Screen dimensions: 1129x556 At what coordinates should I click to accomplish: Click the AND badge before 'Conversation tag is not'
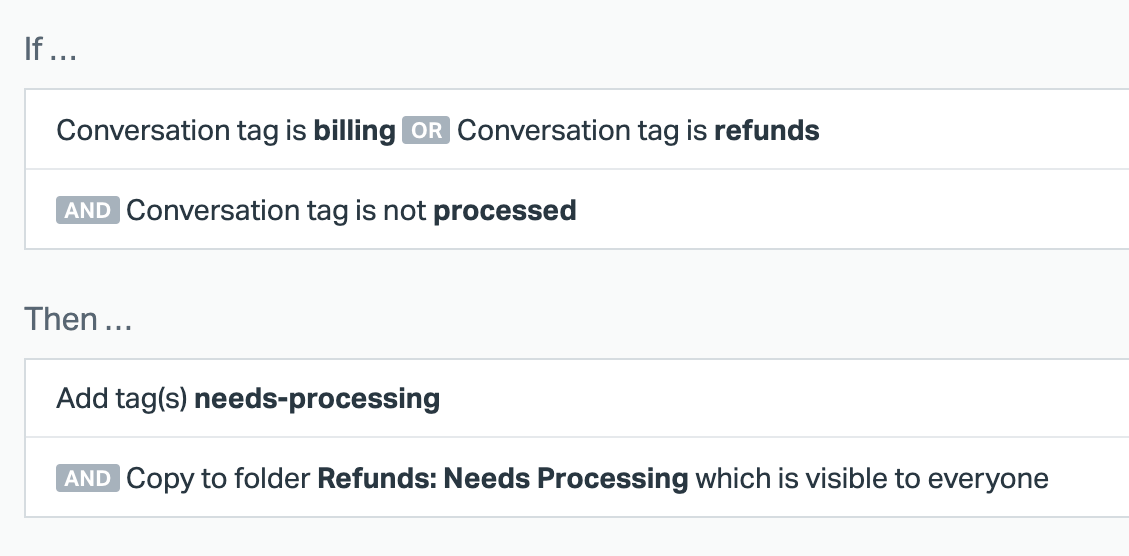click(88, 210)
